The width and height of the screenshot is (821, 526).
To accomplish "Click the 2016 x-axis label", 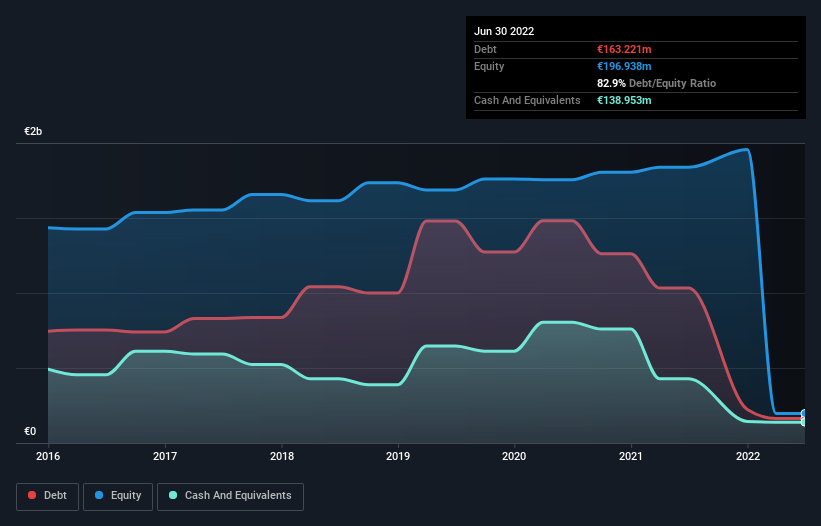I will (48, 456).
